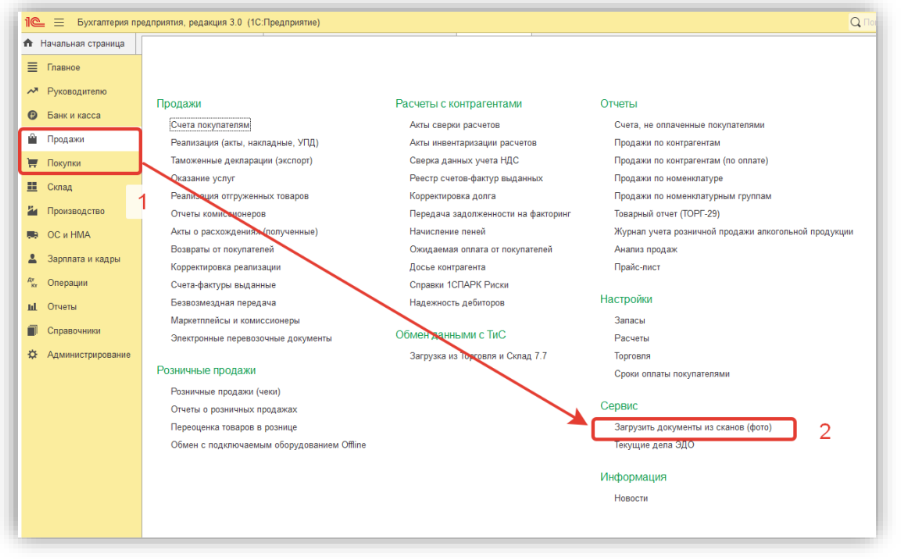Open the Покупки section in sidebar
Viewport: 902px width, 559px height.
pyautogui.click(x=64, y=163)
